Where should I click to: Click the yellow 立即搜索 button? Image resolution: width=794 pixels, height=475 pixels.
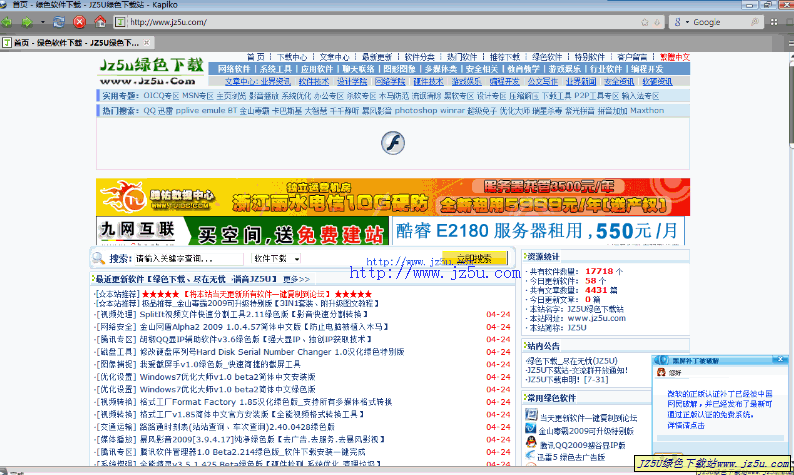pos(474,258)
